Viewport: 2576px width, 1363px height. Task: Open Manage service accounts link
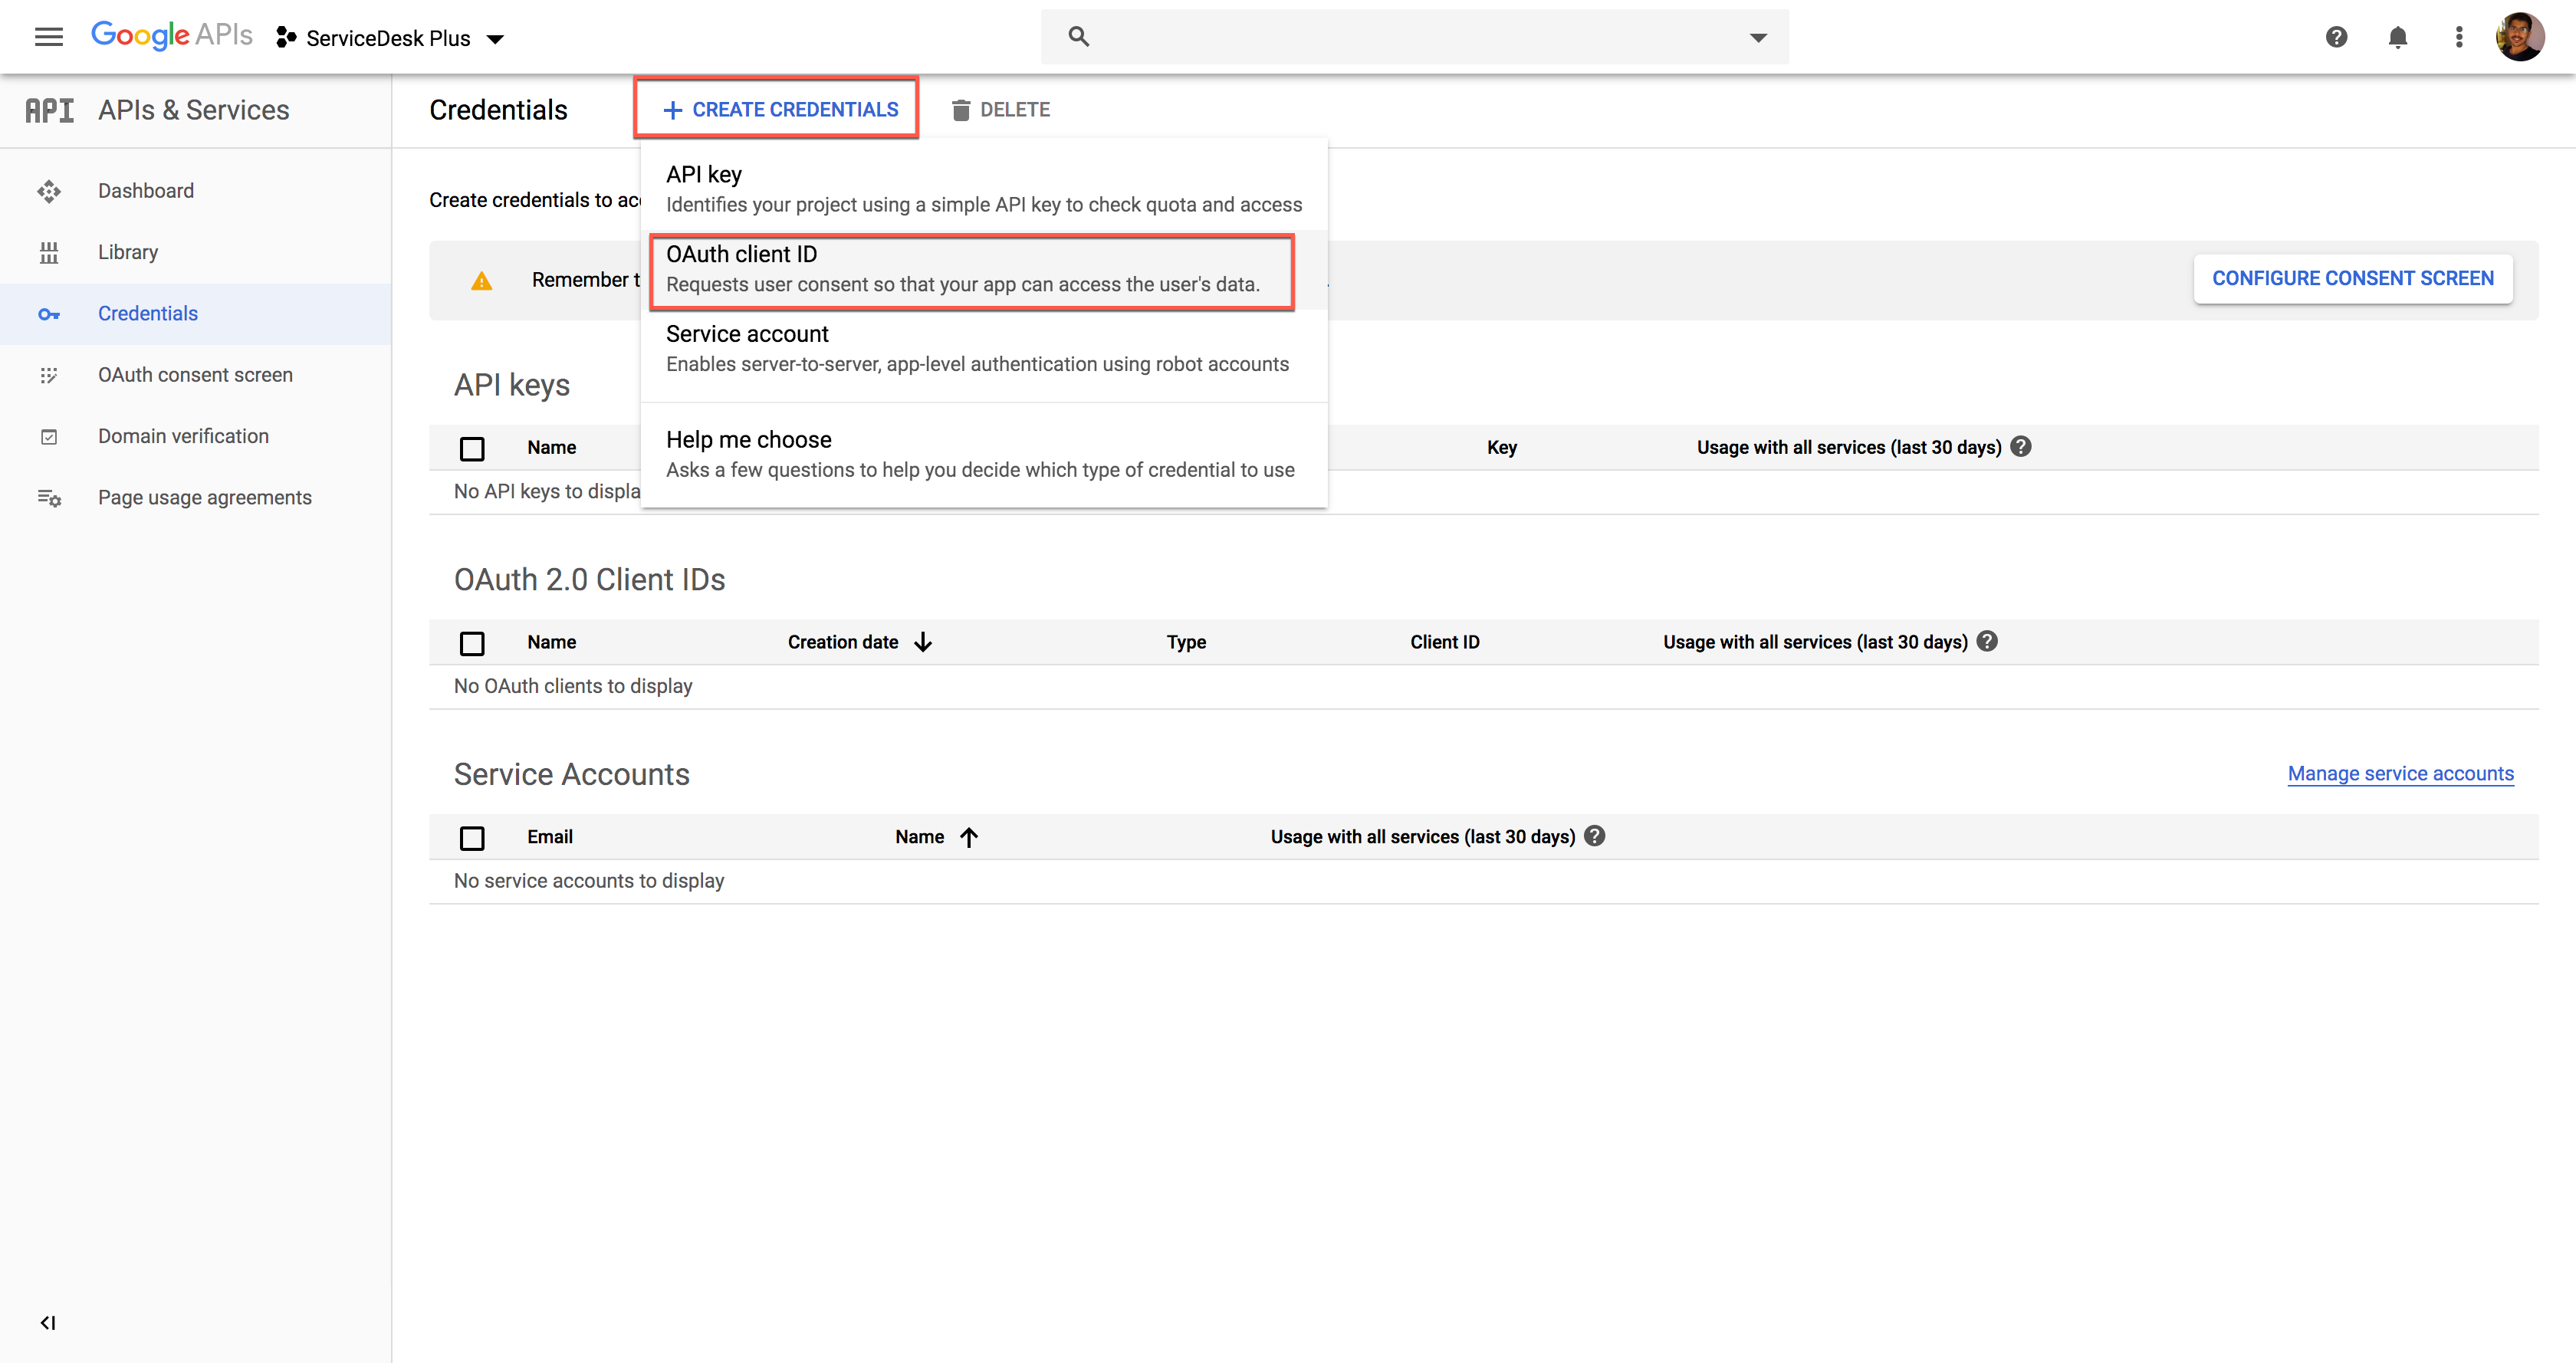[2400, 773]
